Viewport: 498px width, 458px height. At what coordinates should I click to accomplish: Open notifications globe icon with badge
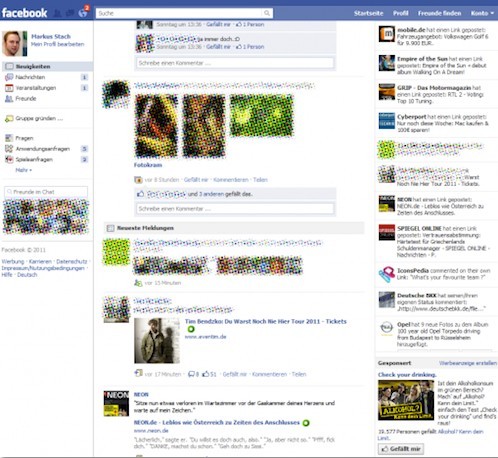tap(83, 13)
